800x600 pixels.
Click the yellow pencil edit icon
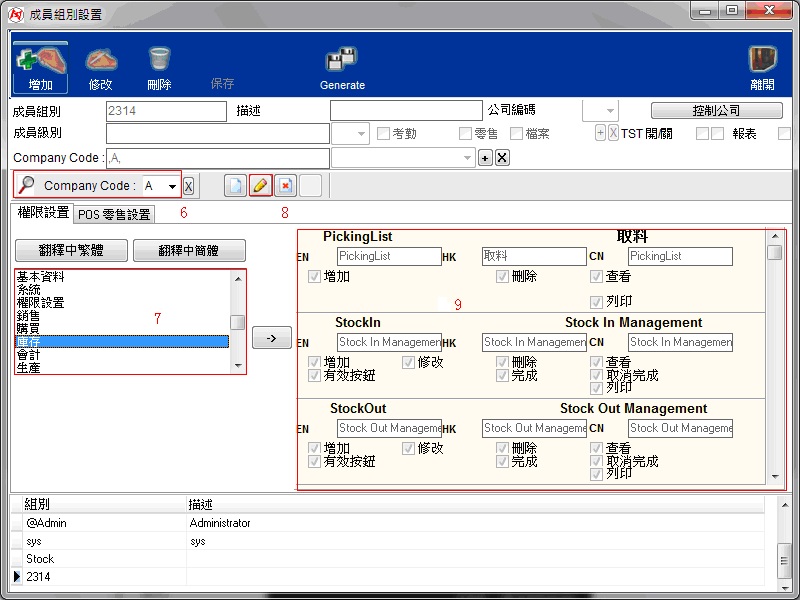click(x=260, y=185)
